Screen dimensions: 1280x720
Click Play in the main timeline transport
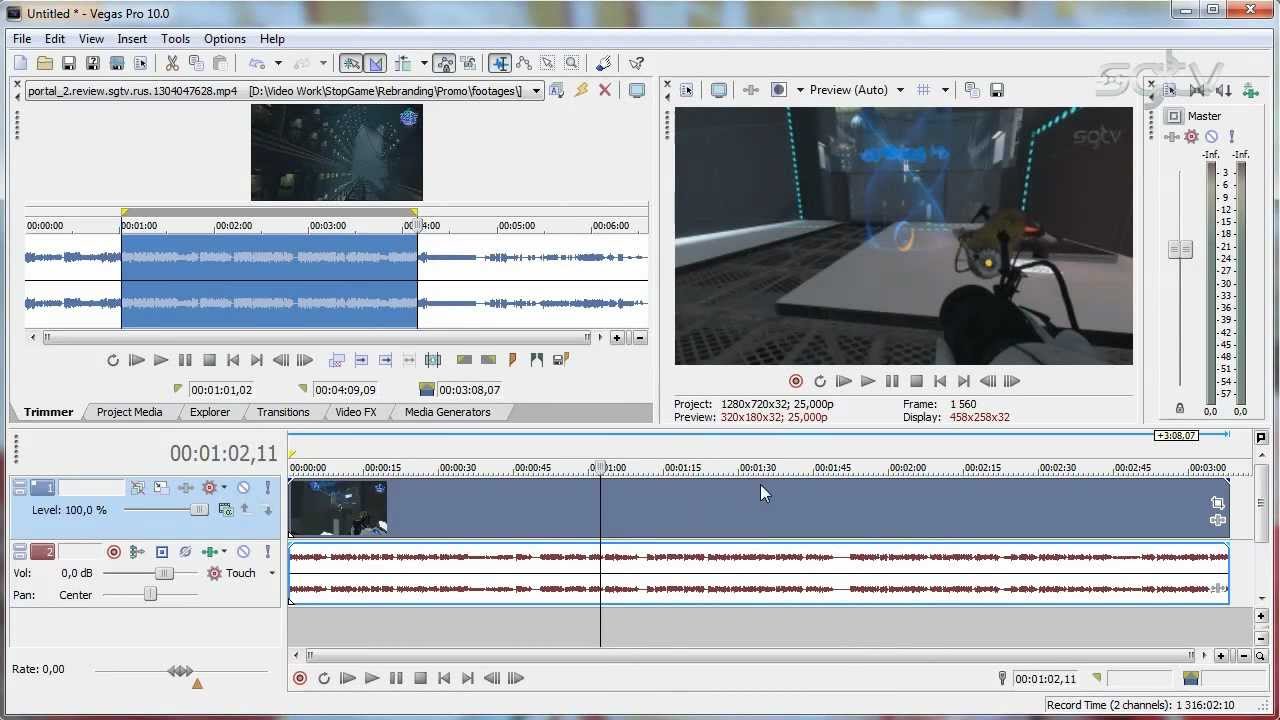tap(372, 678)
